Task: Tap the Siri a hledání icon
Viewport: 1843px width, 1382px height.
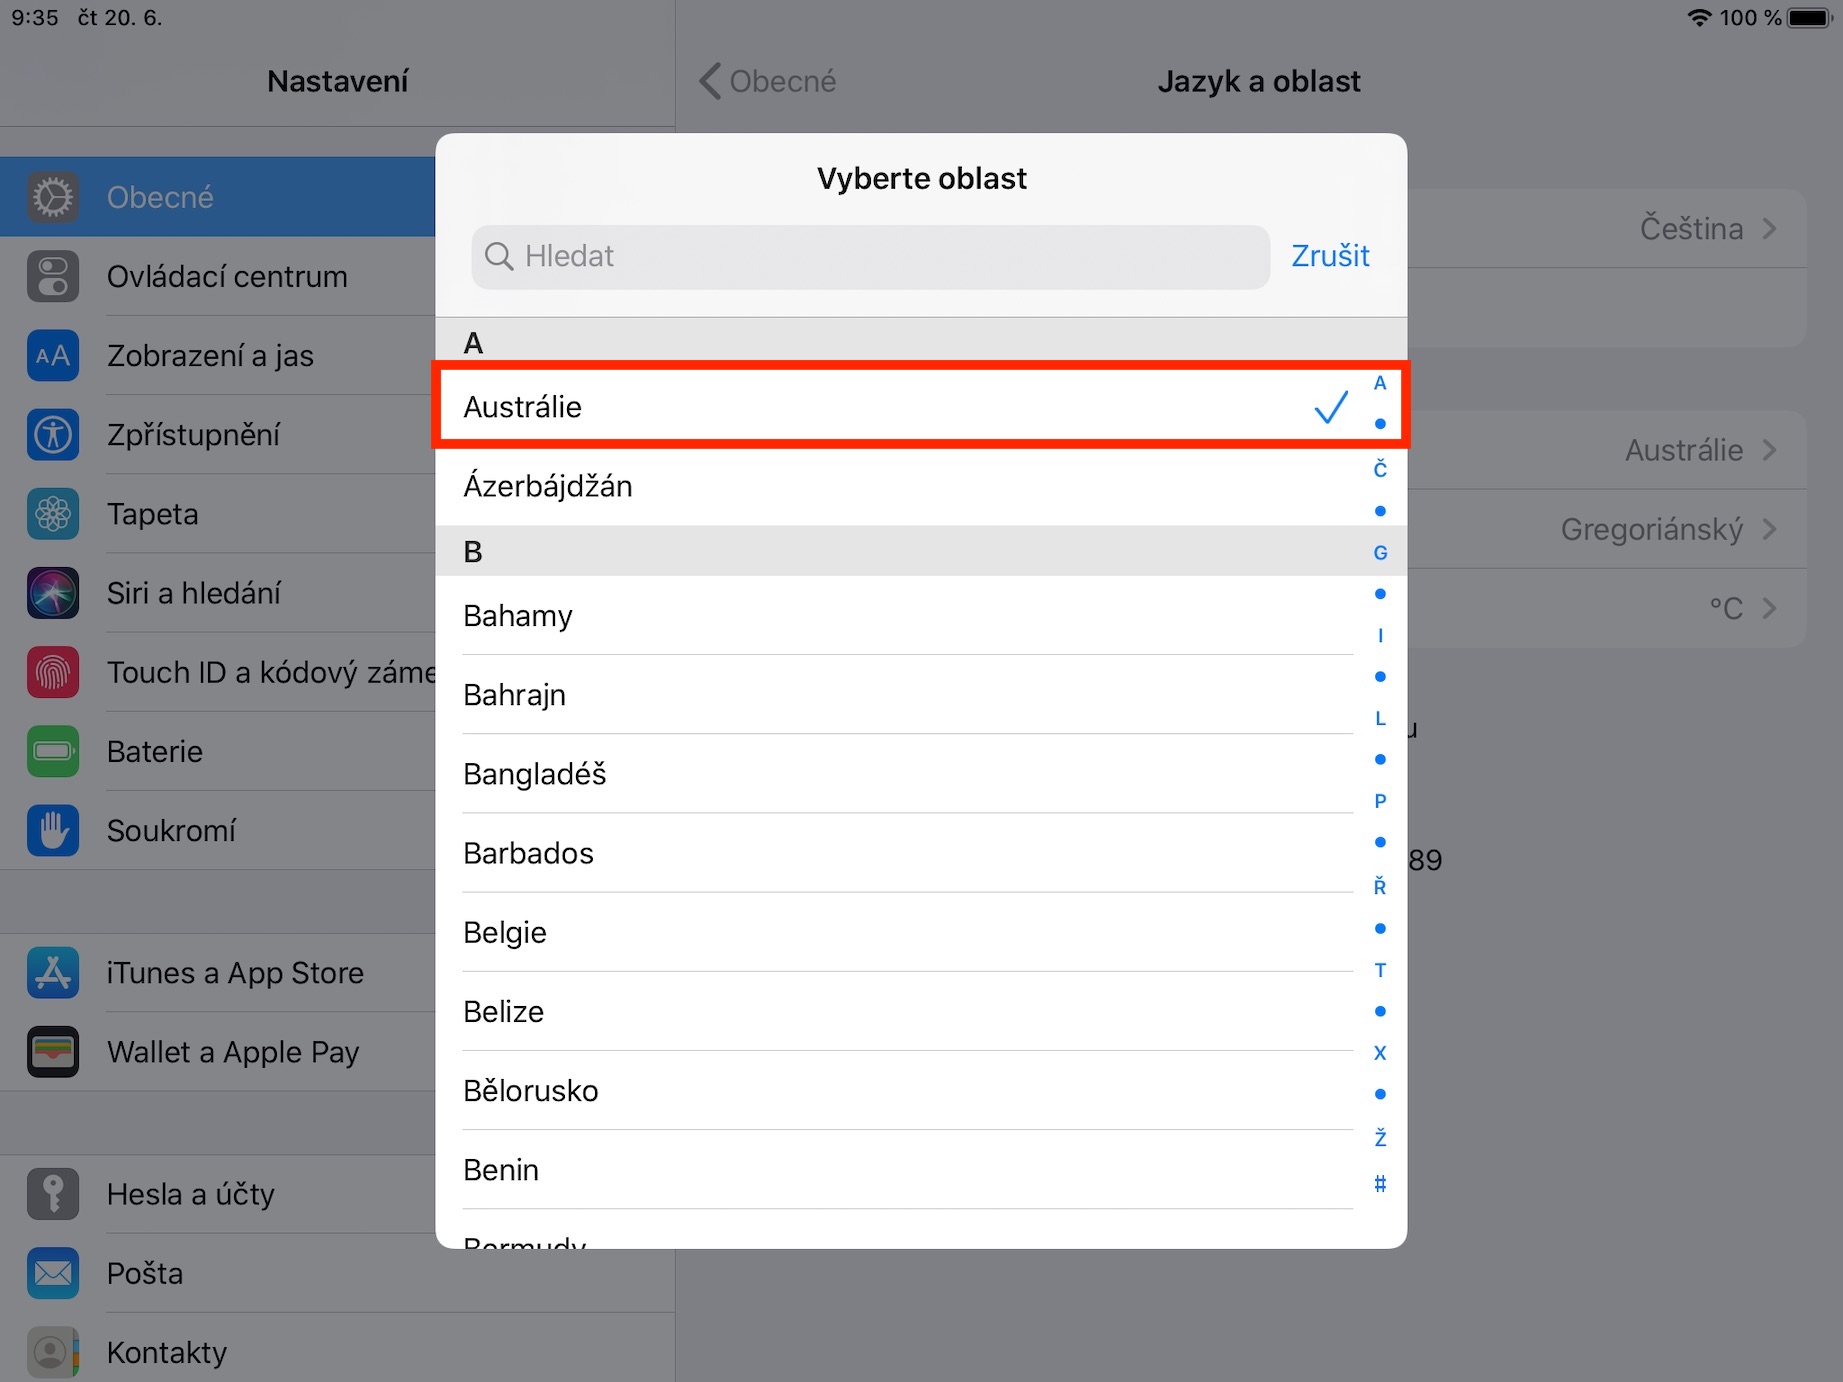Action: 53,593
